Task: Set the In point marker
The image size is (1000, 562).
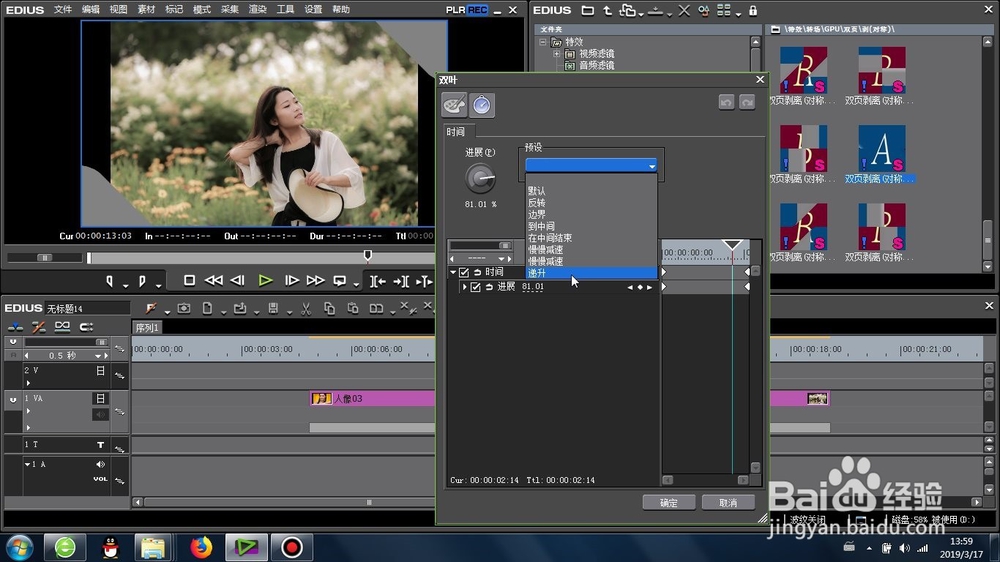Action: (x=109, y=281)
